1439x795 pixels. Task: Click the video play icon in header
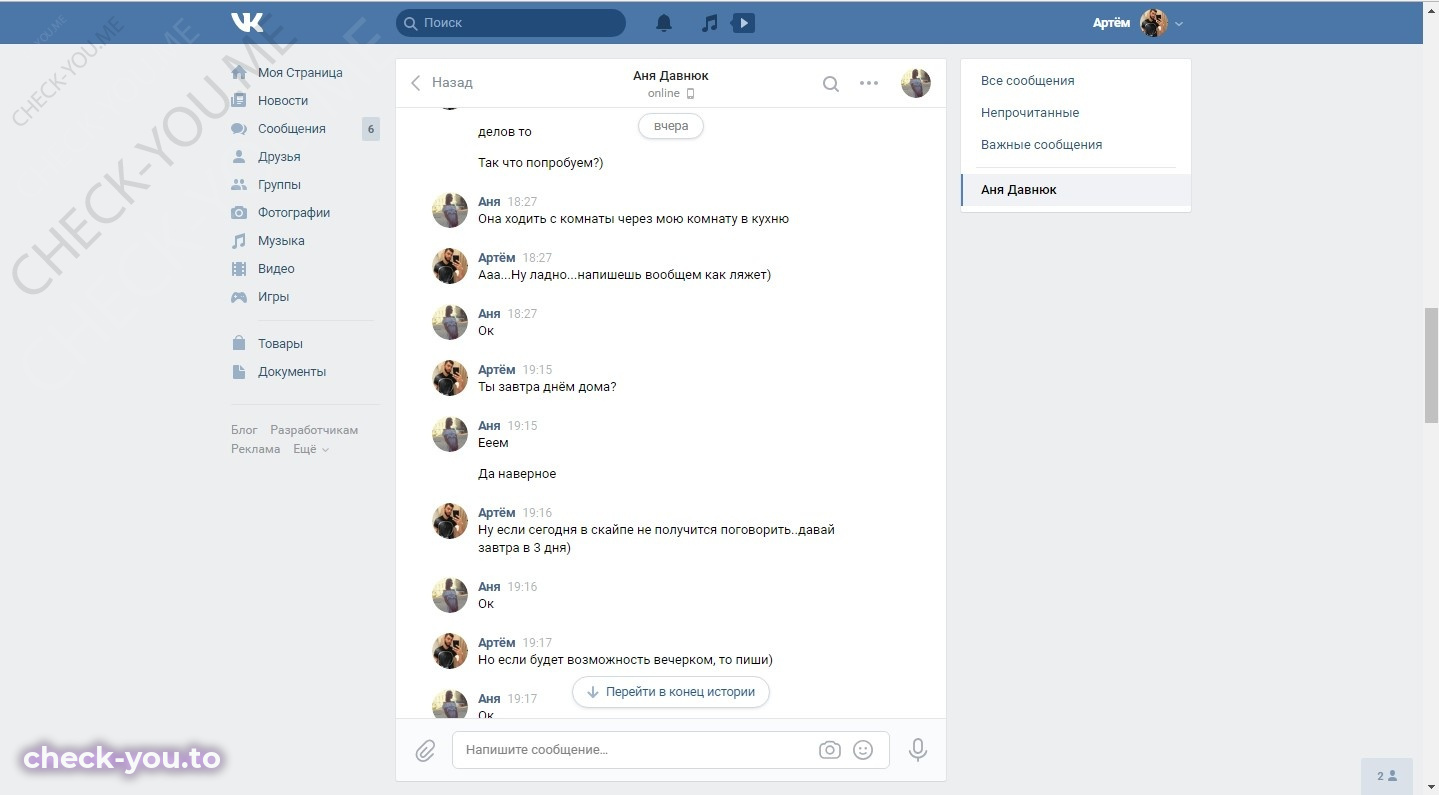coord(743,22)
